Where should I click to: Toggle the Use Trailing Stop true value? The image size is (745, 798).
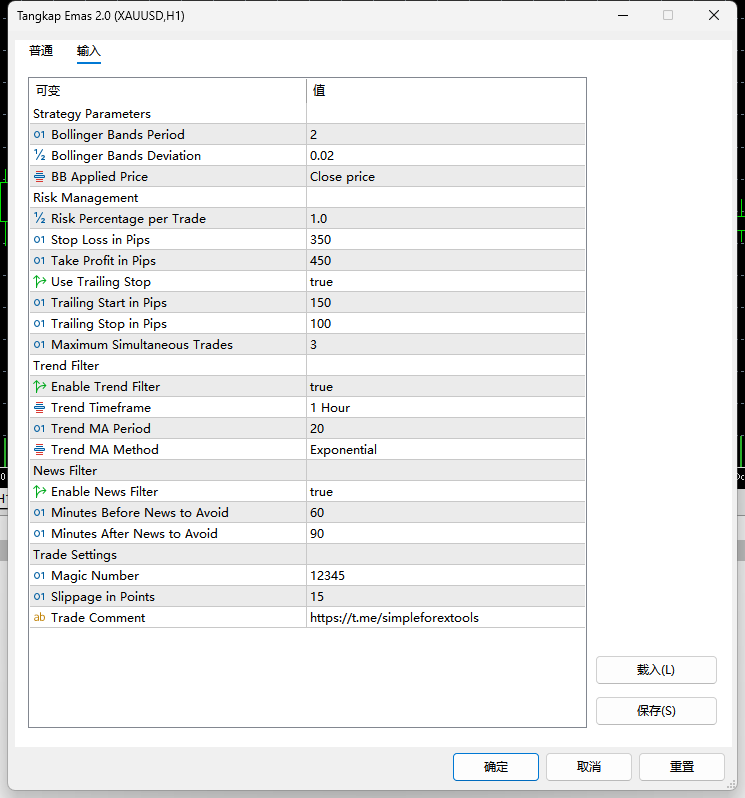point(446,281)
